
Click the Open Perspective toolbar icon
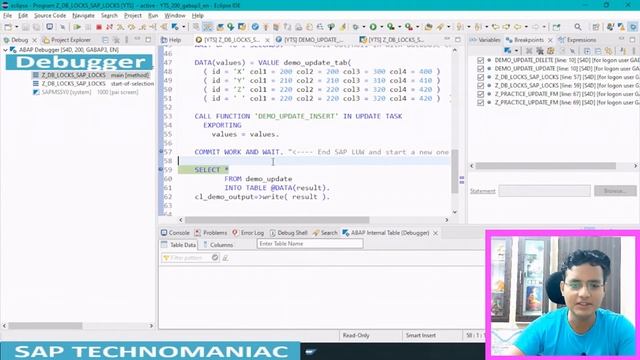pyautogui.click(x=596, y=27)
